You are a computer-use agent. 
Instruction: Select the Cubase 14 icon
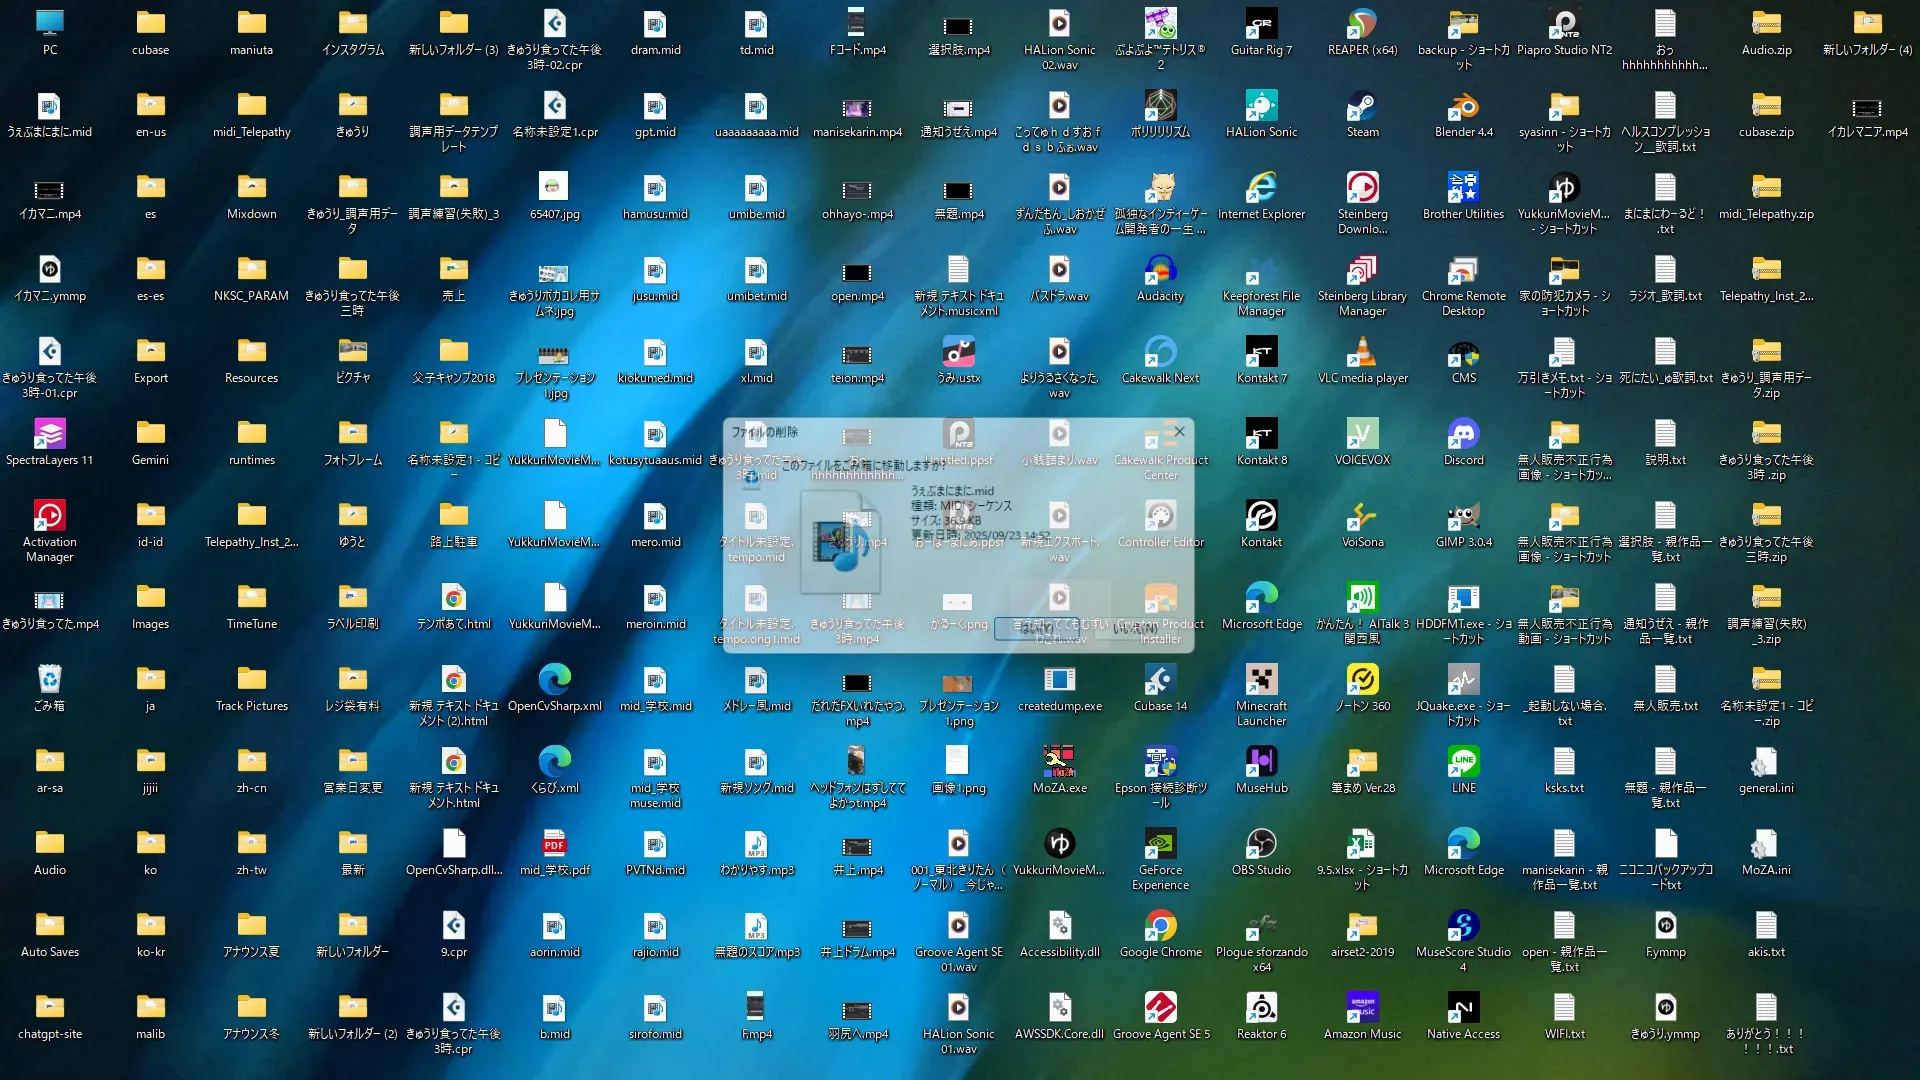point(1160,680)
